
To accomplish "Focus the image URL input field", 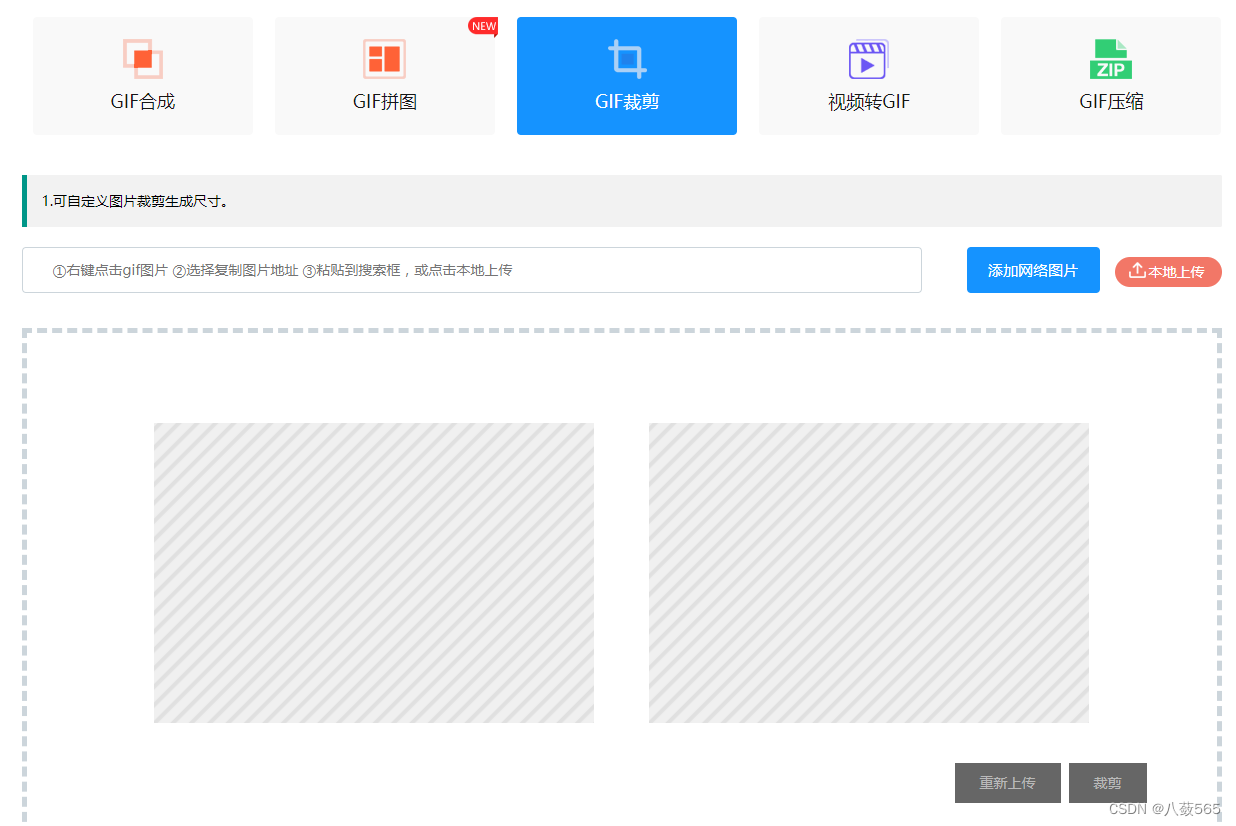I will pos(471,270).
